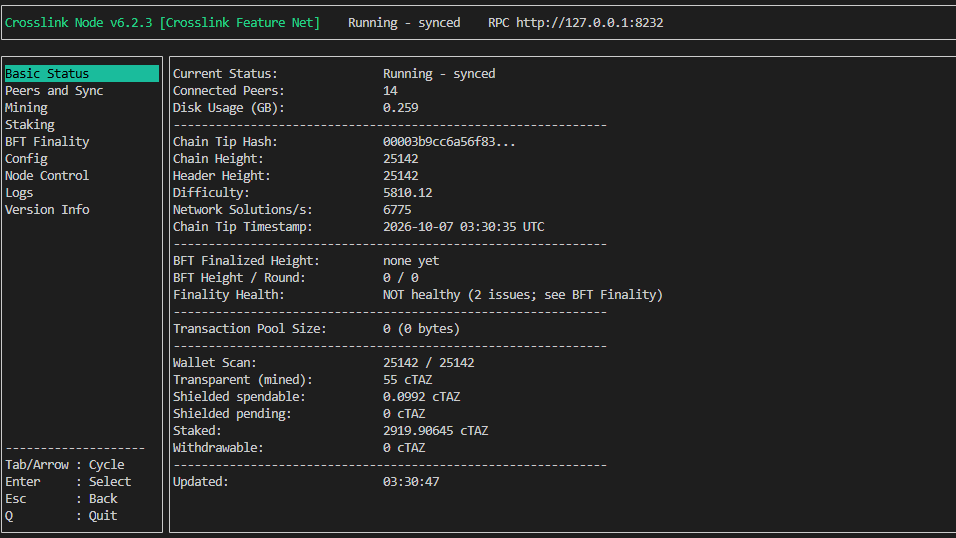Click the Staked value '2919.90645 cTAZ'

pos(435,431)
